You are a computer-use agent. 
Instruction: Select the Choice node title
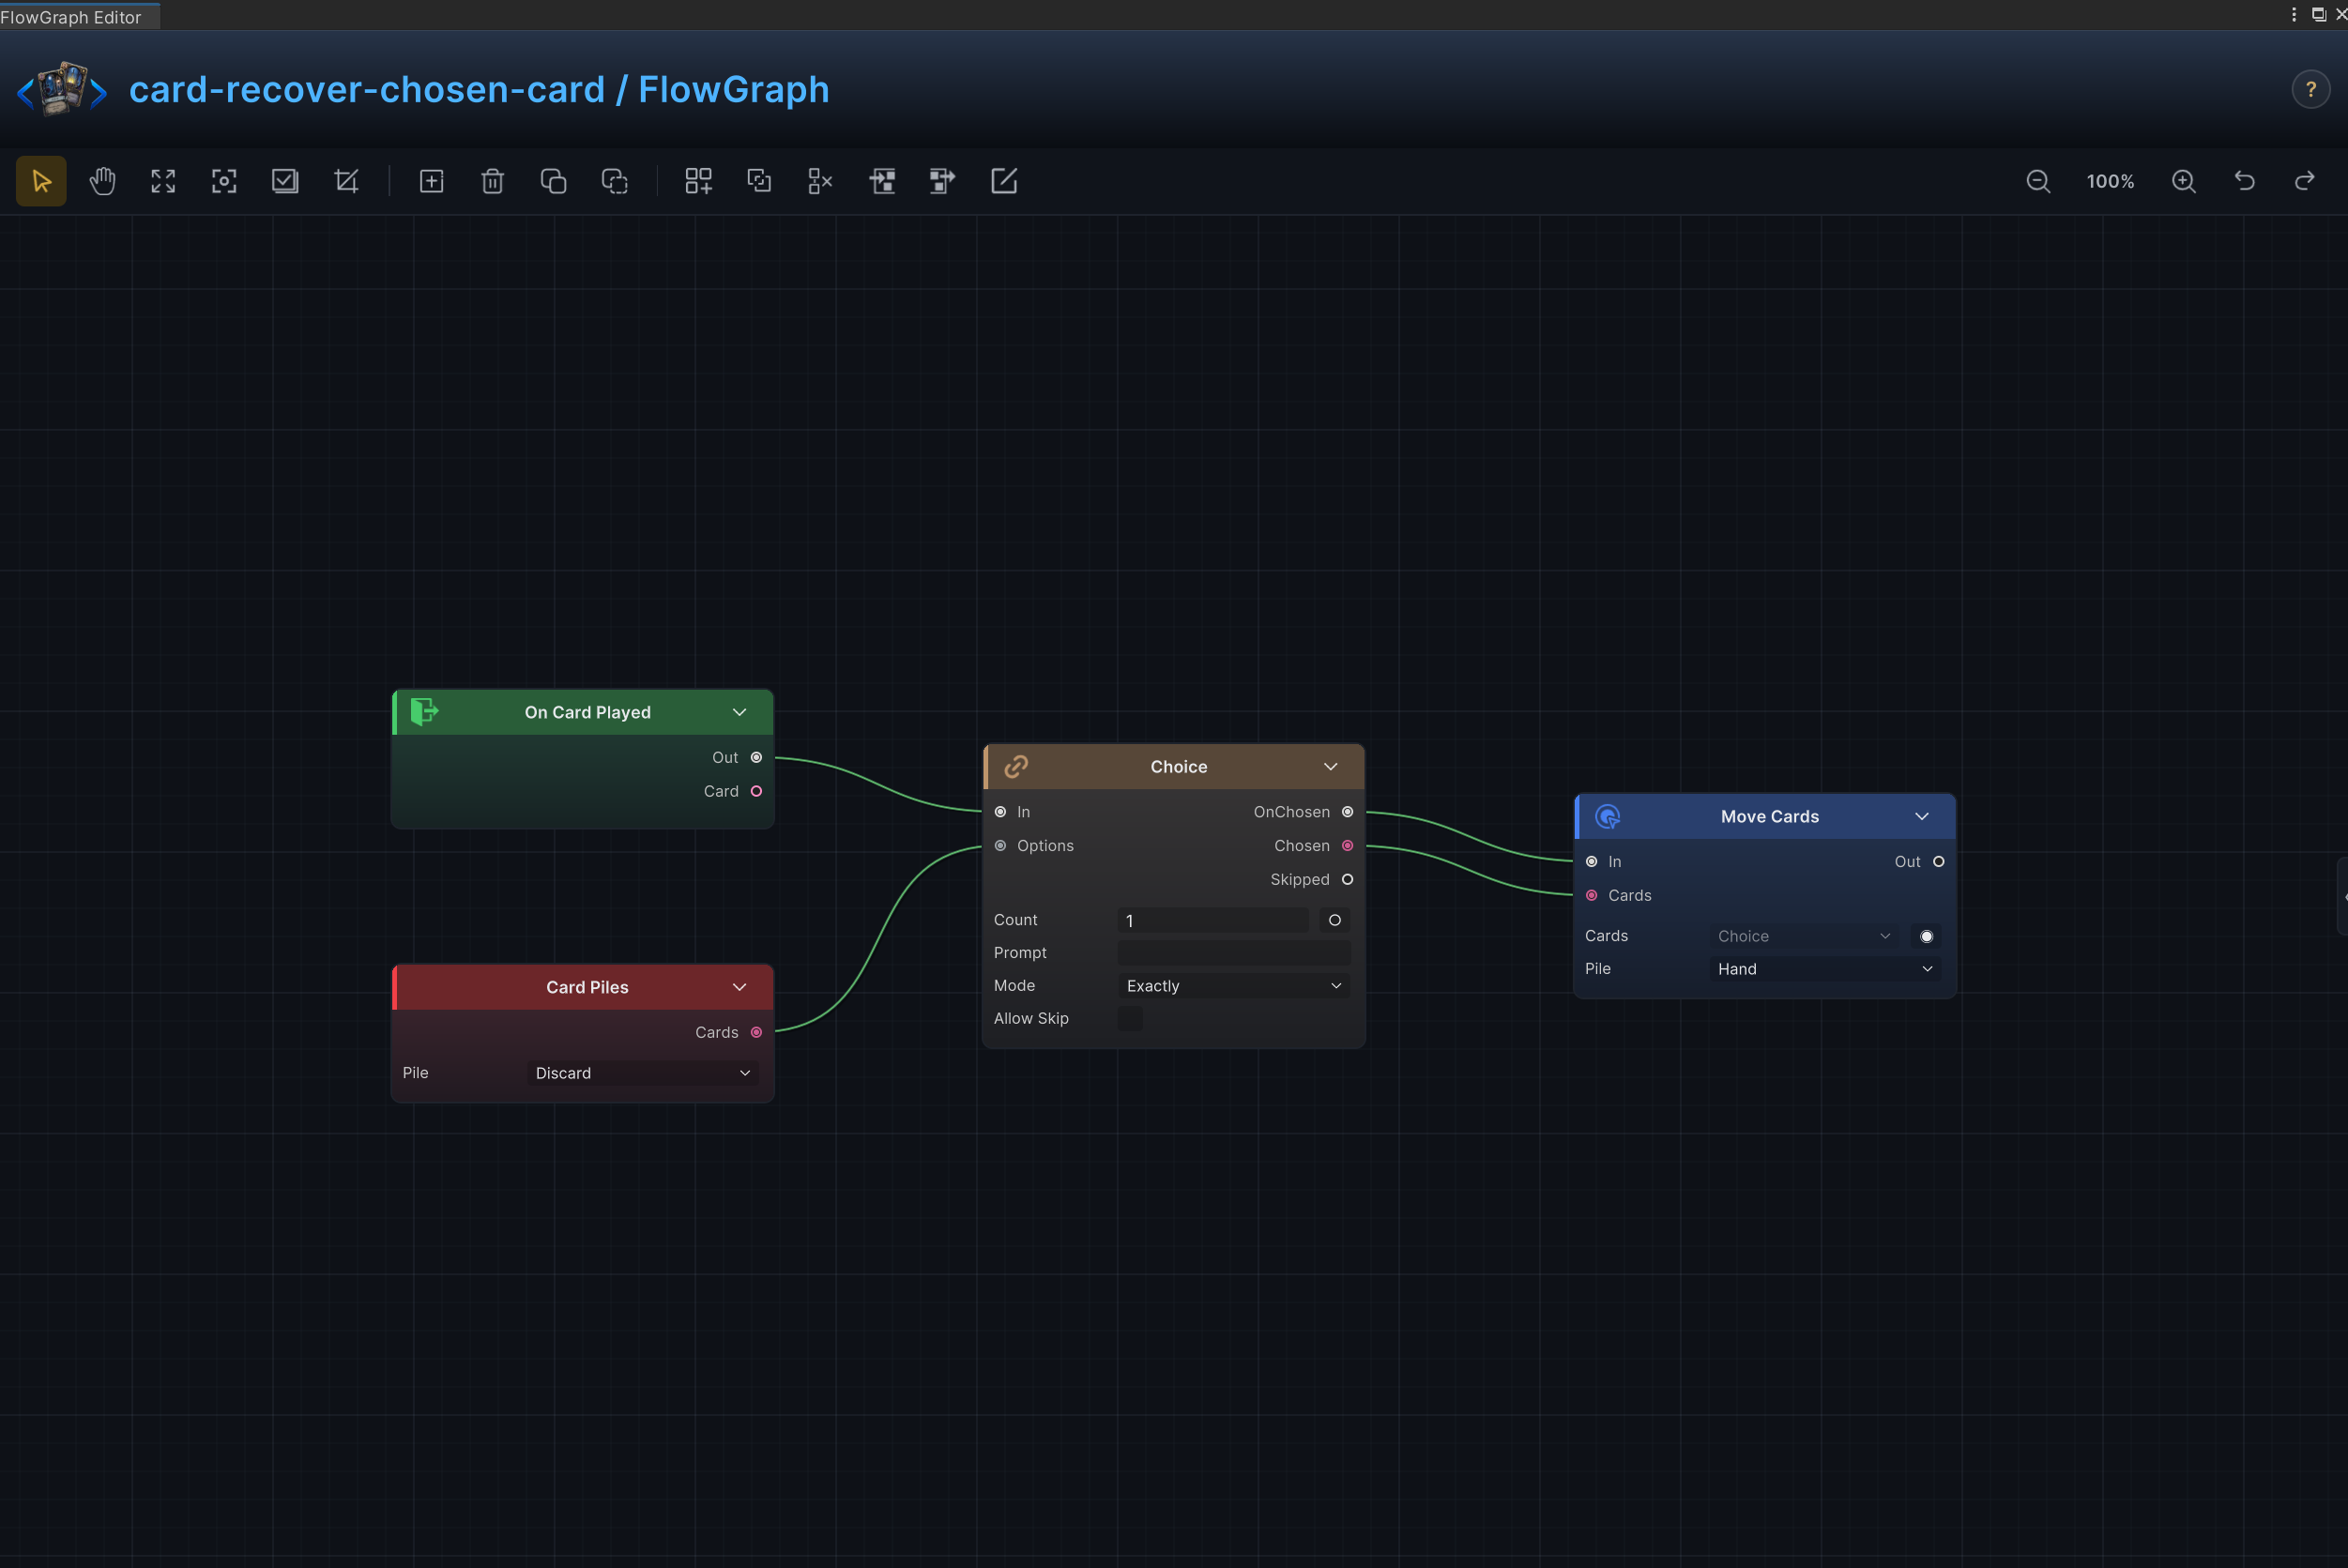tap(1179, 767)
